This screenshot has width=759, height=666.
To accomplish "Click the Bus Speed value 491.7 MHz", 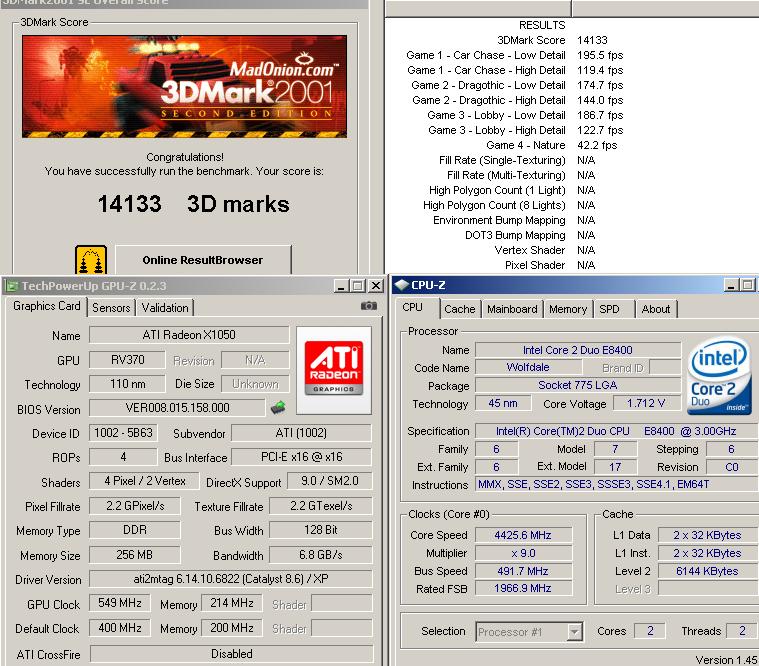I will point(523,571).
